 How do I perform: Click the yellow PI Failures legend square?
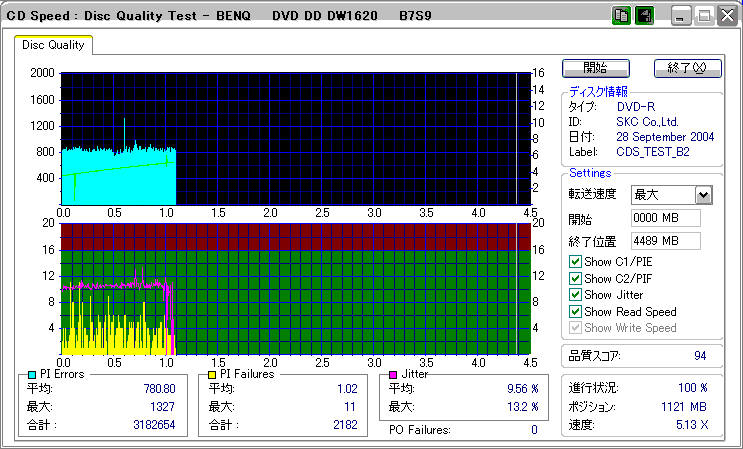(212, 374)
